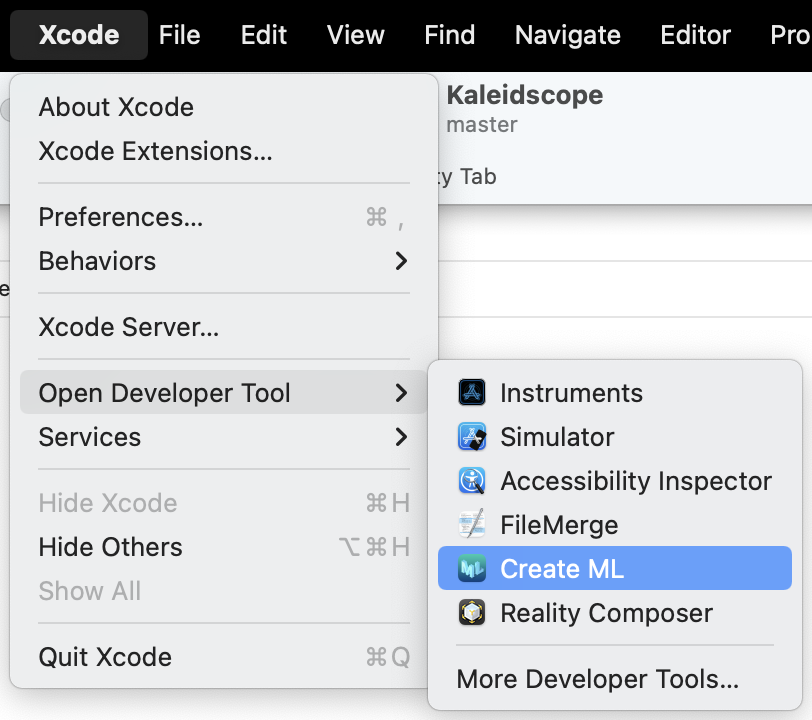The width and height of the screenshot is (812, 720).
Task: Expand the Behaviors submenu arrow
Action: (x=401, y=261)
